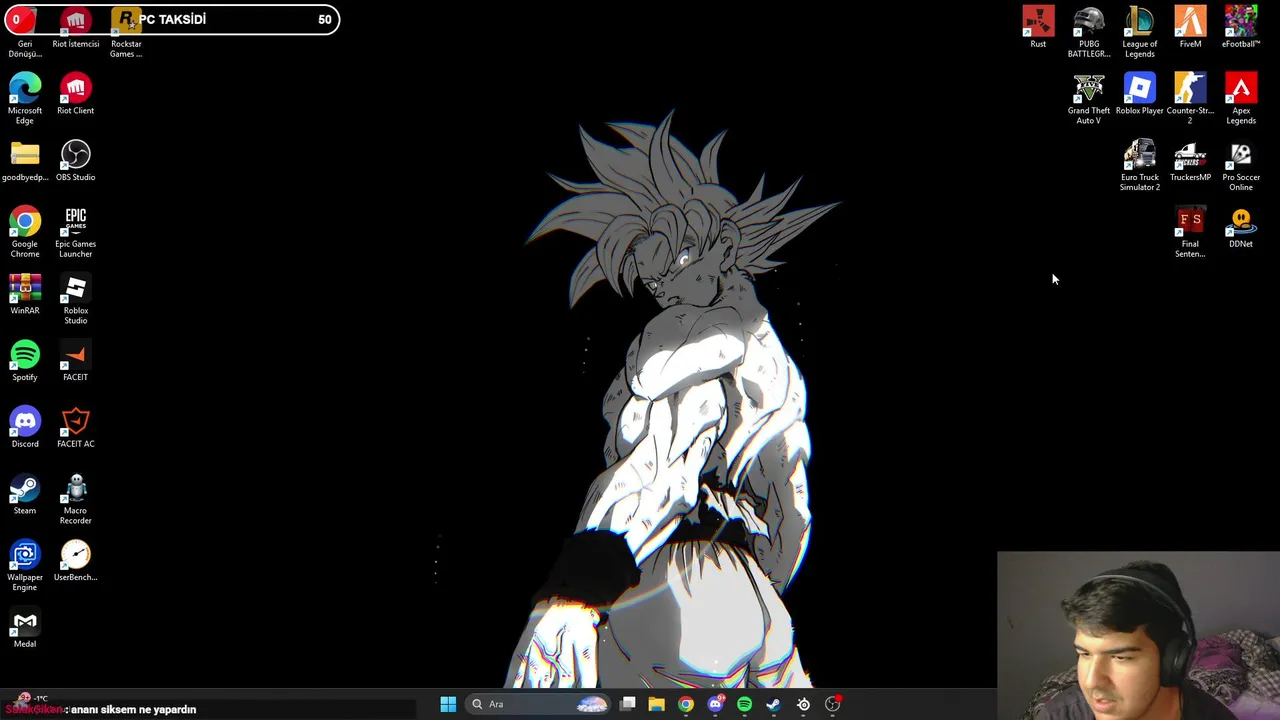The width and height of the screenshot is (1280, 720).
Task: Select the goodbyedp folder icon
Action: (x=25, y=160)
